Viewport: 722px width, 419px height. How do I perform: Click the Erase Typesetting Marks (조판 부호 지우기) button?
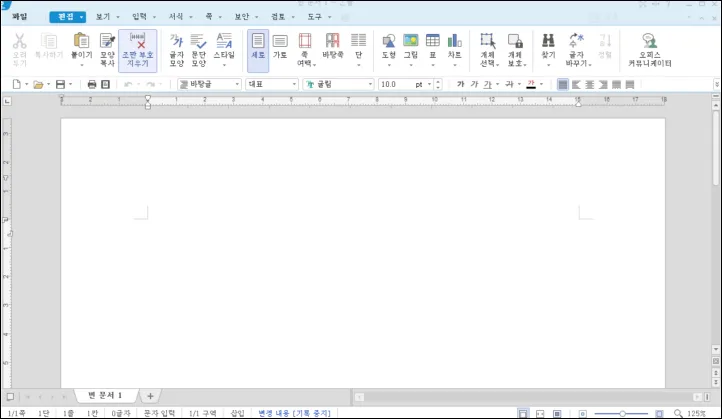coord(138,51)
